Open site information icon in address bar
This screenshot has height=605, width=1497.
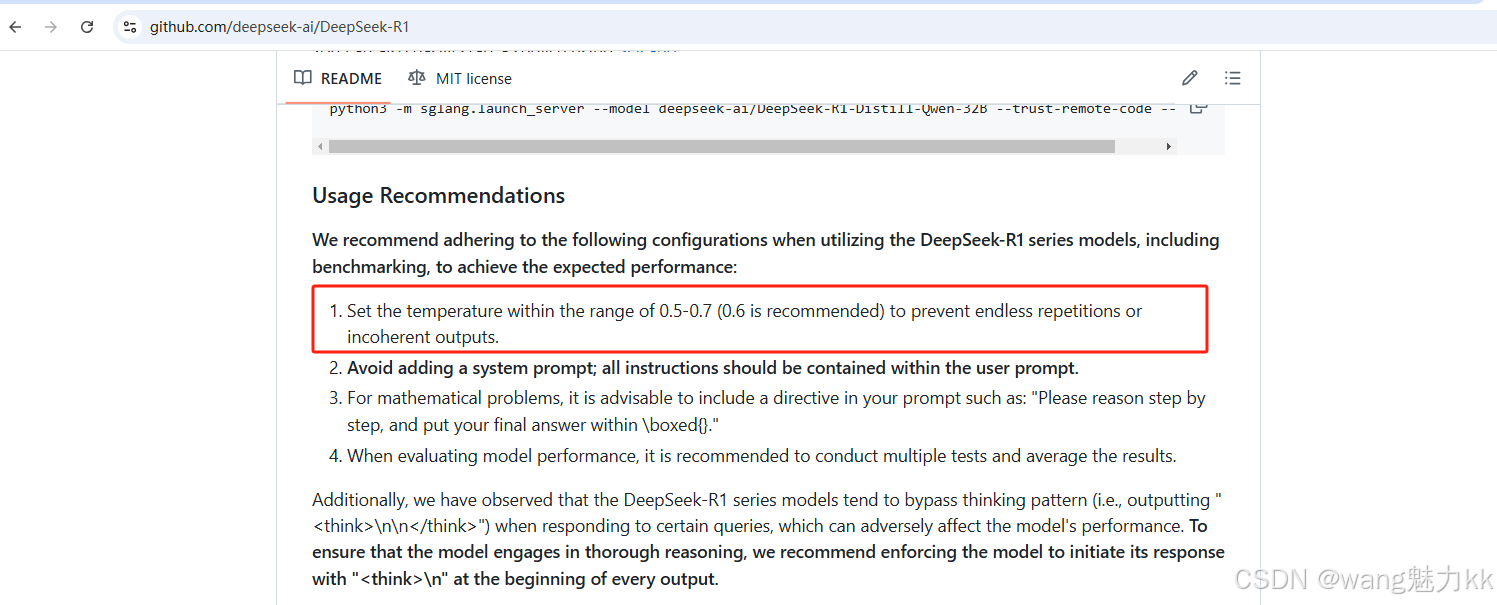pos(130,27)
